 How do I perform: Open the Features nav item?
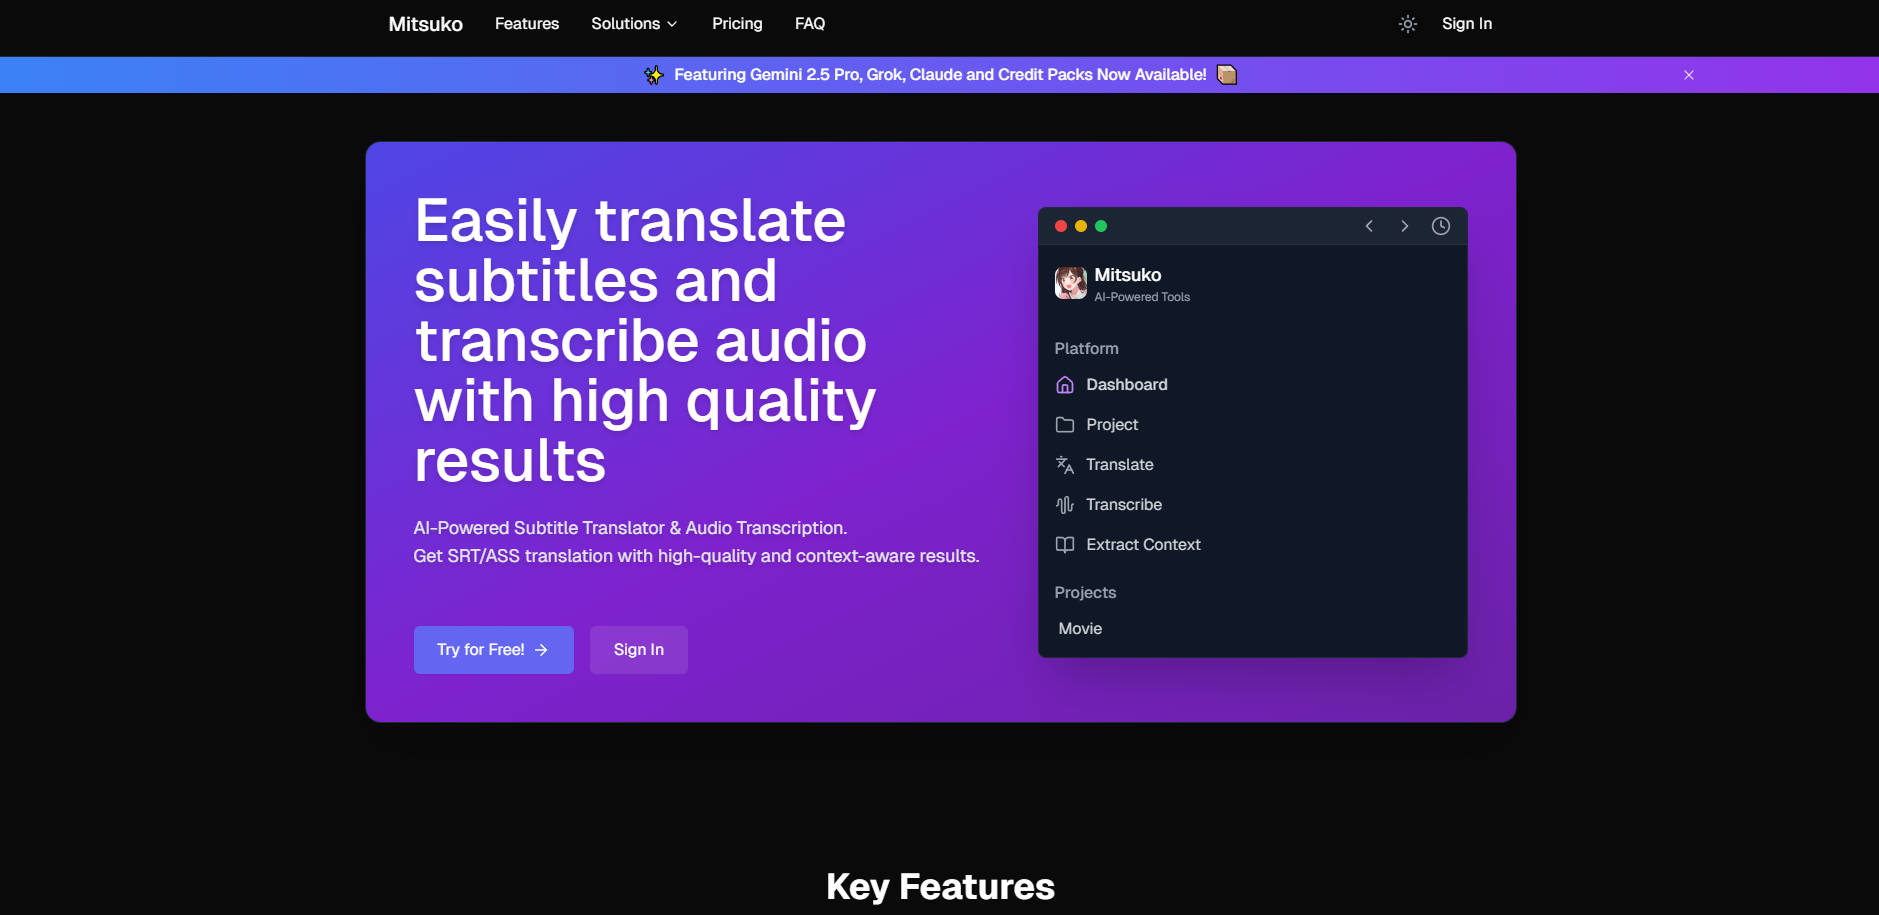pyautogui.click(x=527, y=24)
